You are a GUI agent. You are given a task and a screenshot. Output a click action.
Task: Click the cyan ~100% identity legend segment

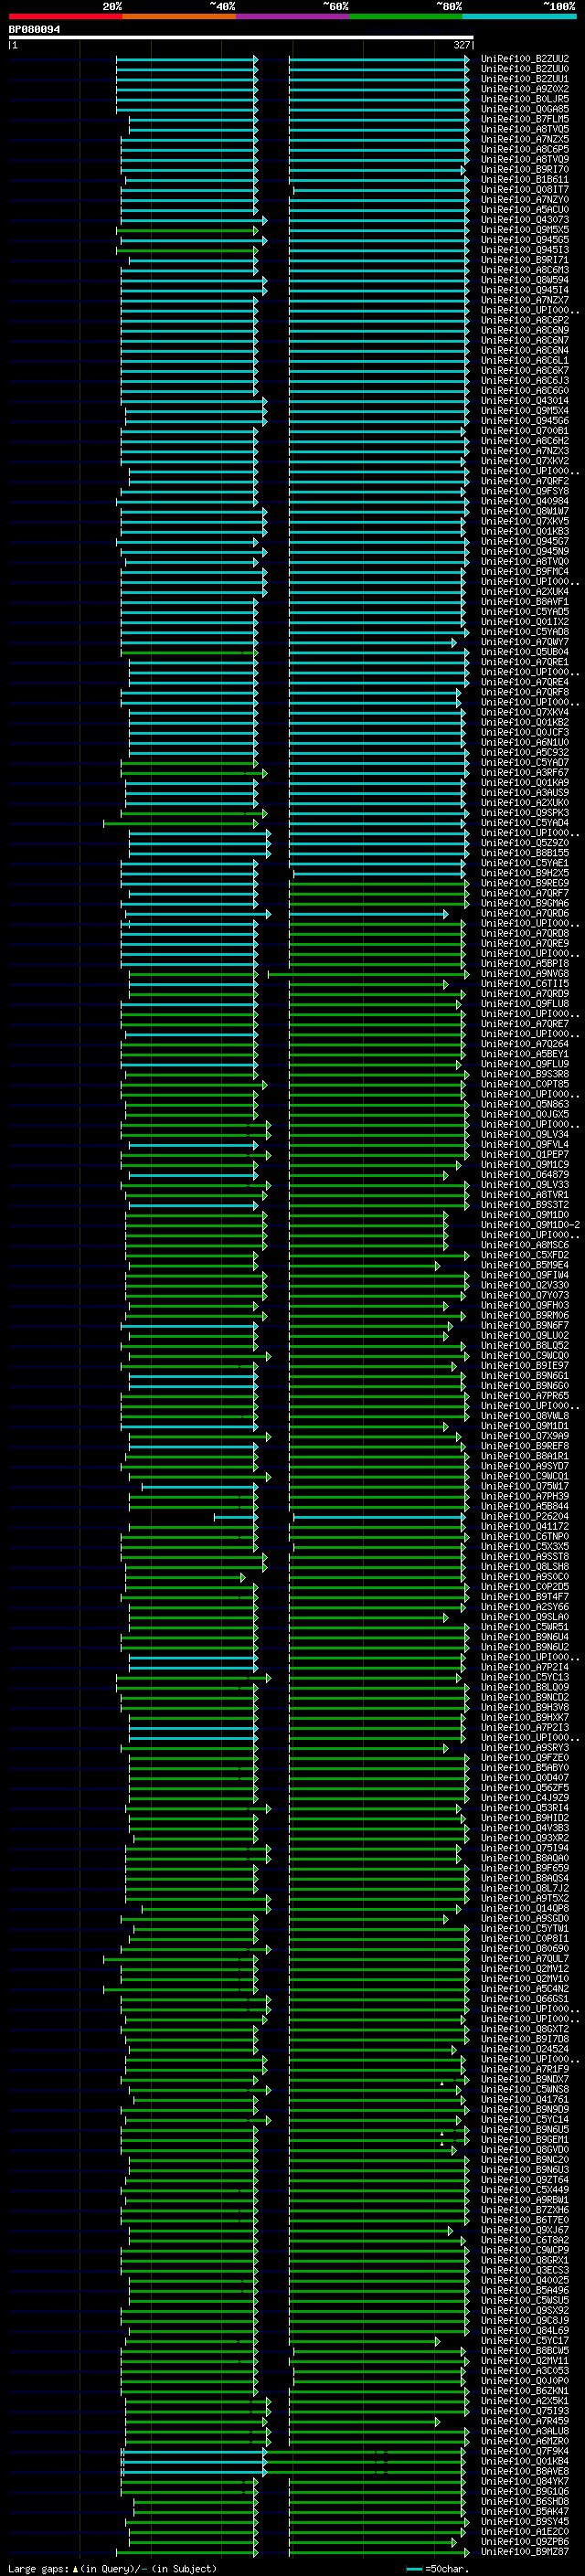tap(520, 16)
